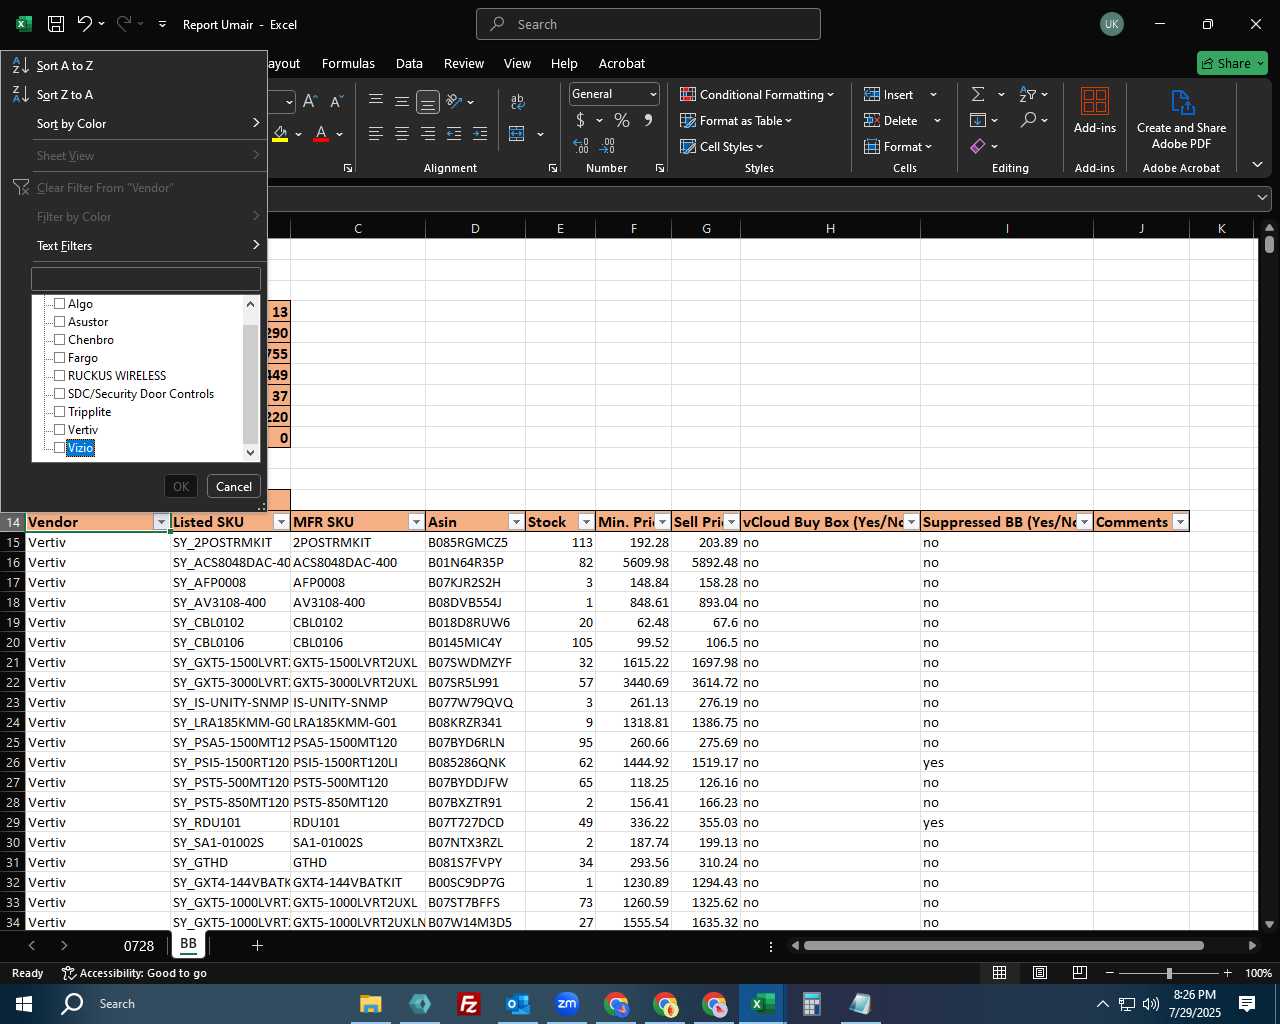The height and width of the screenshot is (1024, 1280).
Task: Switch to Page Break Preview in status bar
Action: [1079, 973]
